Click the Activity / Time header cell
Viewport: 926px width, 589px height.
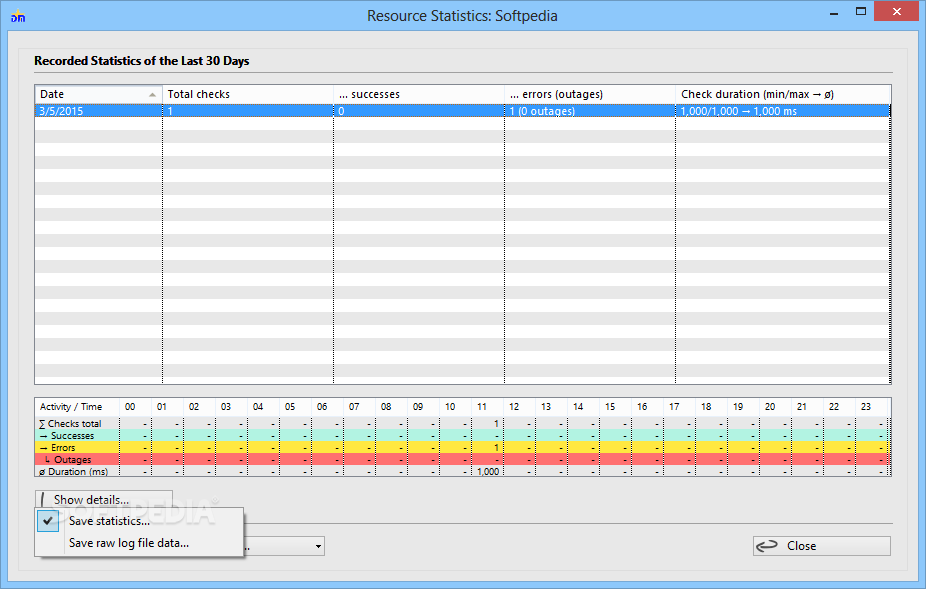pyautogui.click(x=77, y=407)
